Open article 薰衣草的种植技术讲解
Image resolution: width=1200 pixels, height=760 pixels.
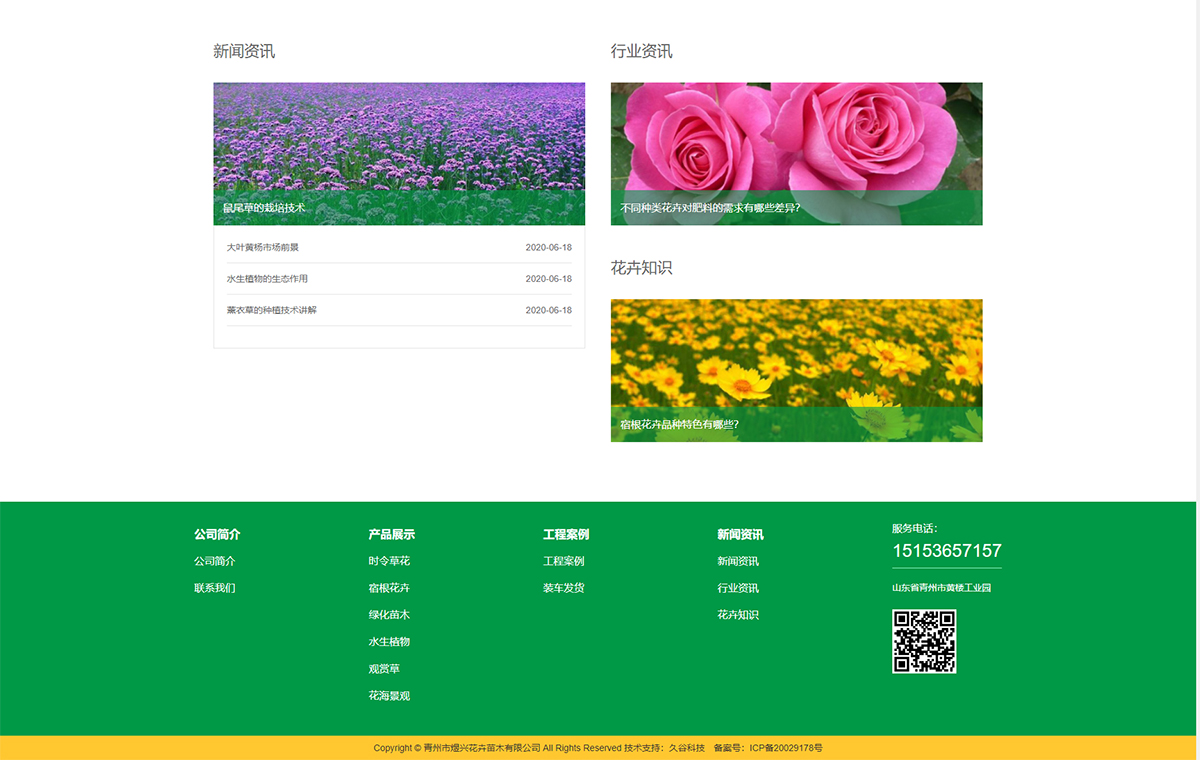pos(272,310)
